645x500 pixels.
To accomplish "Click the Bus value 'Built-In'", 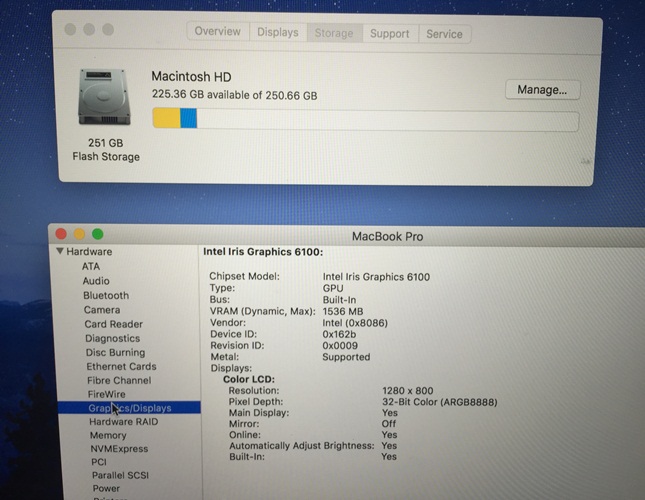I will click(x=339, y=300).
